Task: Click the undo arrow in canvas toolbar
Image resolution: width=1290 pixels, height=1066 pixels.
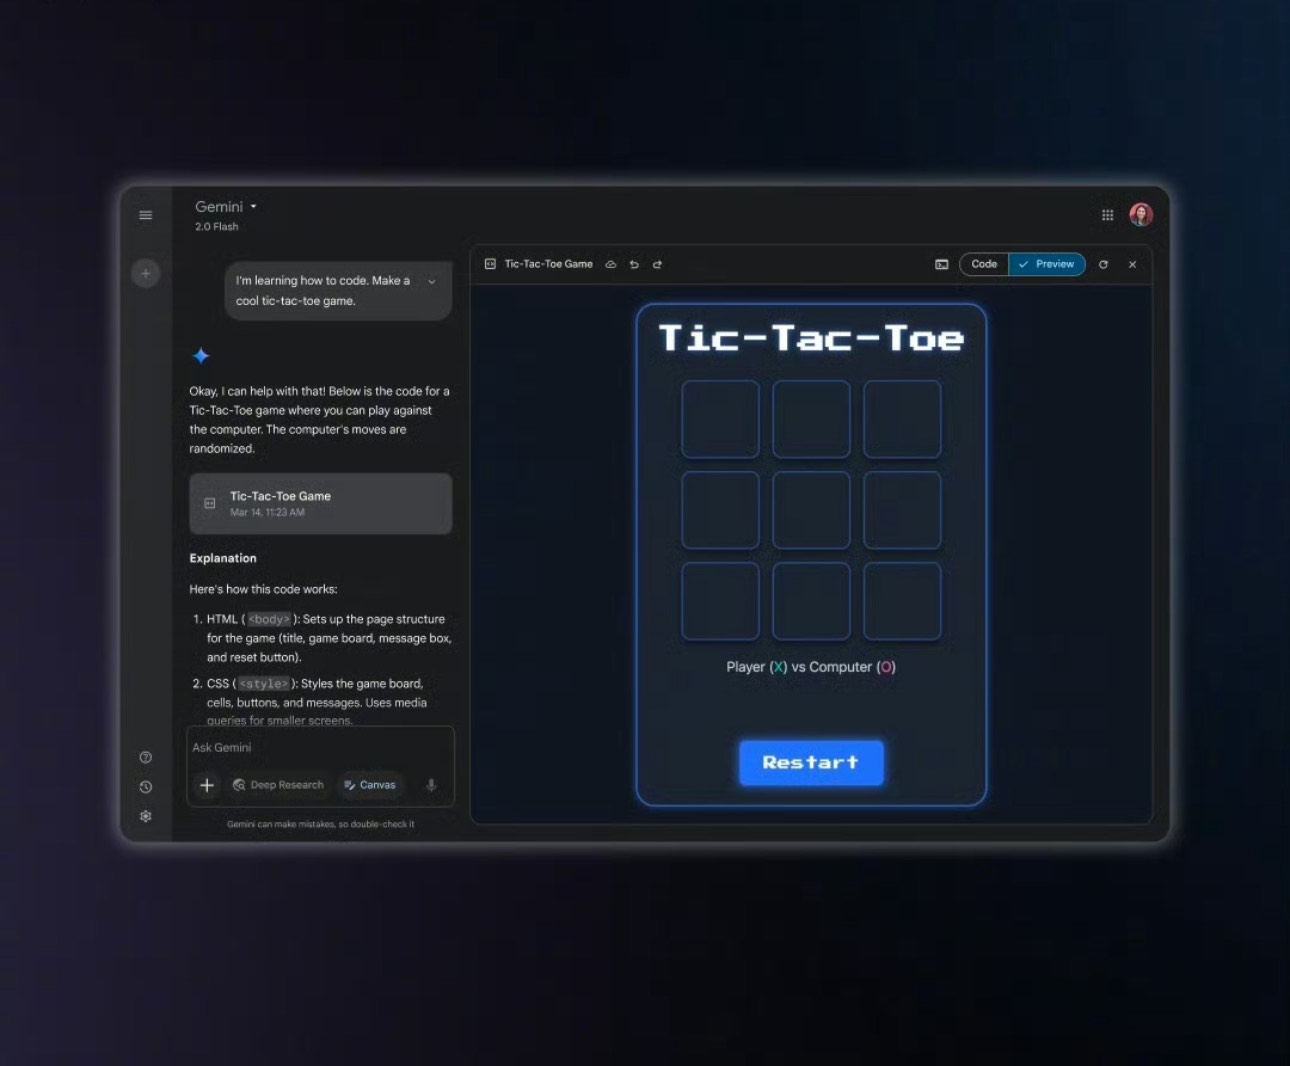Action: [x=634, y=265]
